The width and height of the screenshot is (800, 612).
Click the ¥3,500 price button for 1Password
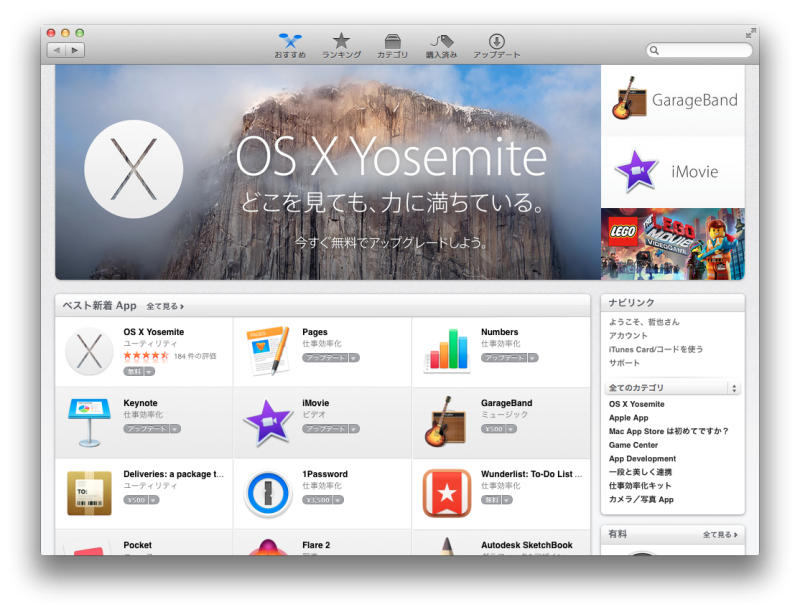click(317, 500)
